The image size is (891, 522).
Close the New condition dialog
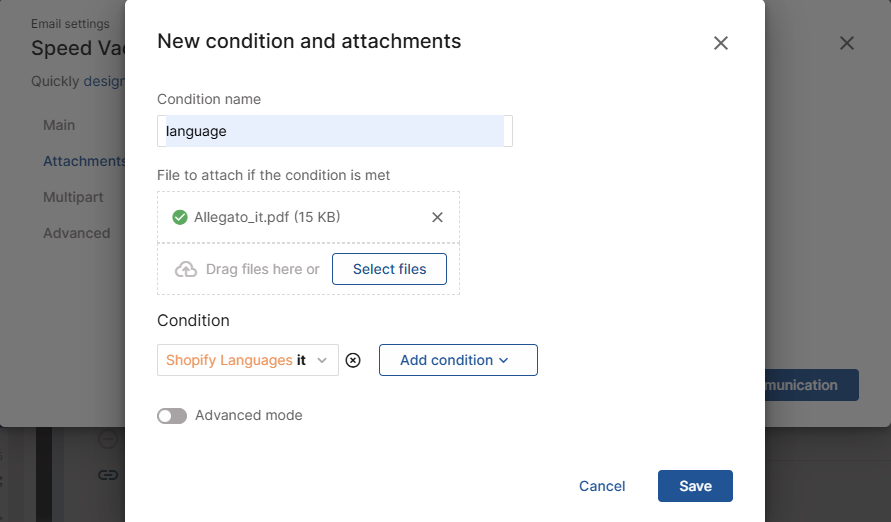(x=720, y=43)
